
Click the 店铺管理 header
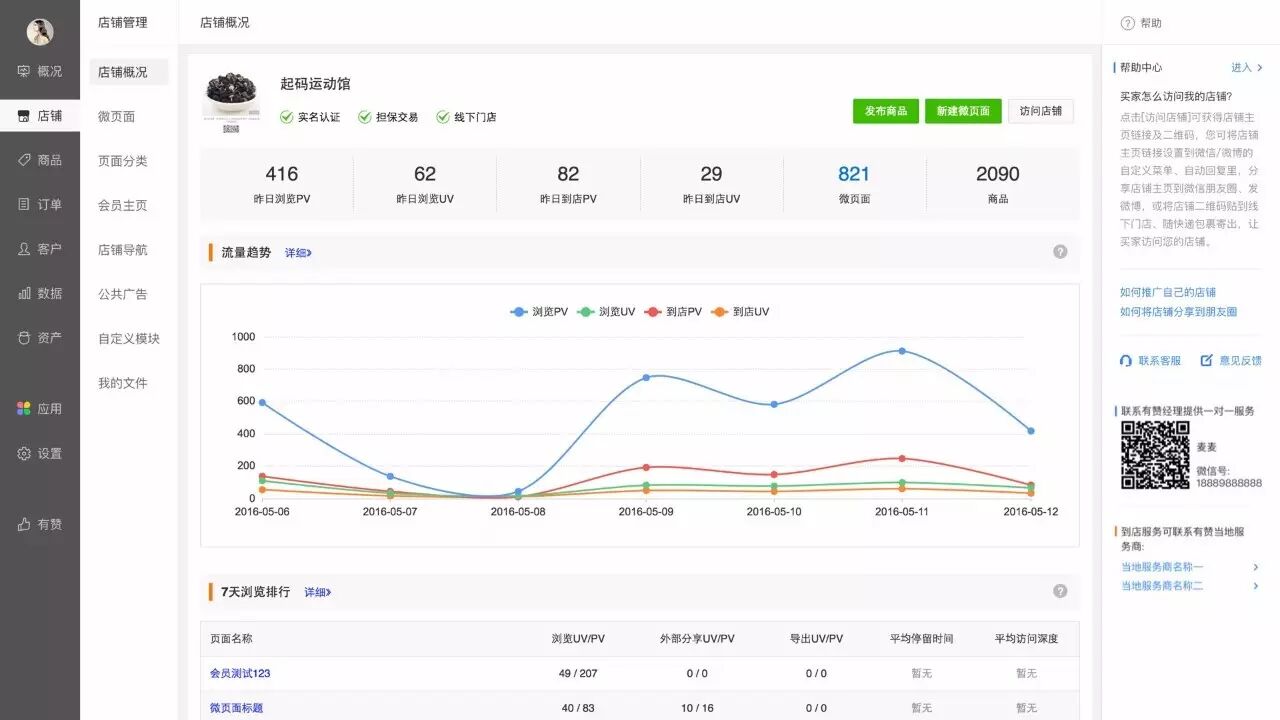(x=123, y=23)
